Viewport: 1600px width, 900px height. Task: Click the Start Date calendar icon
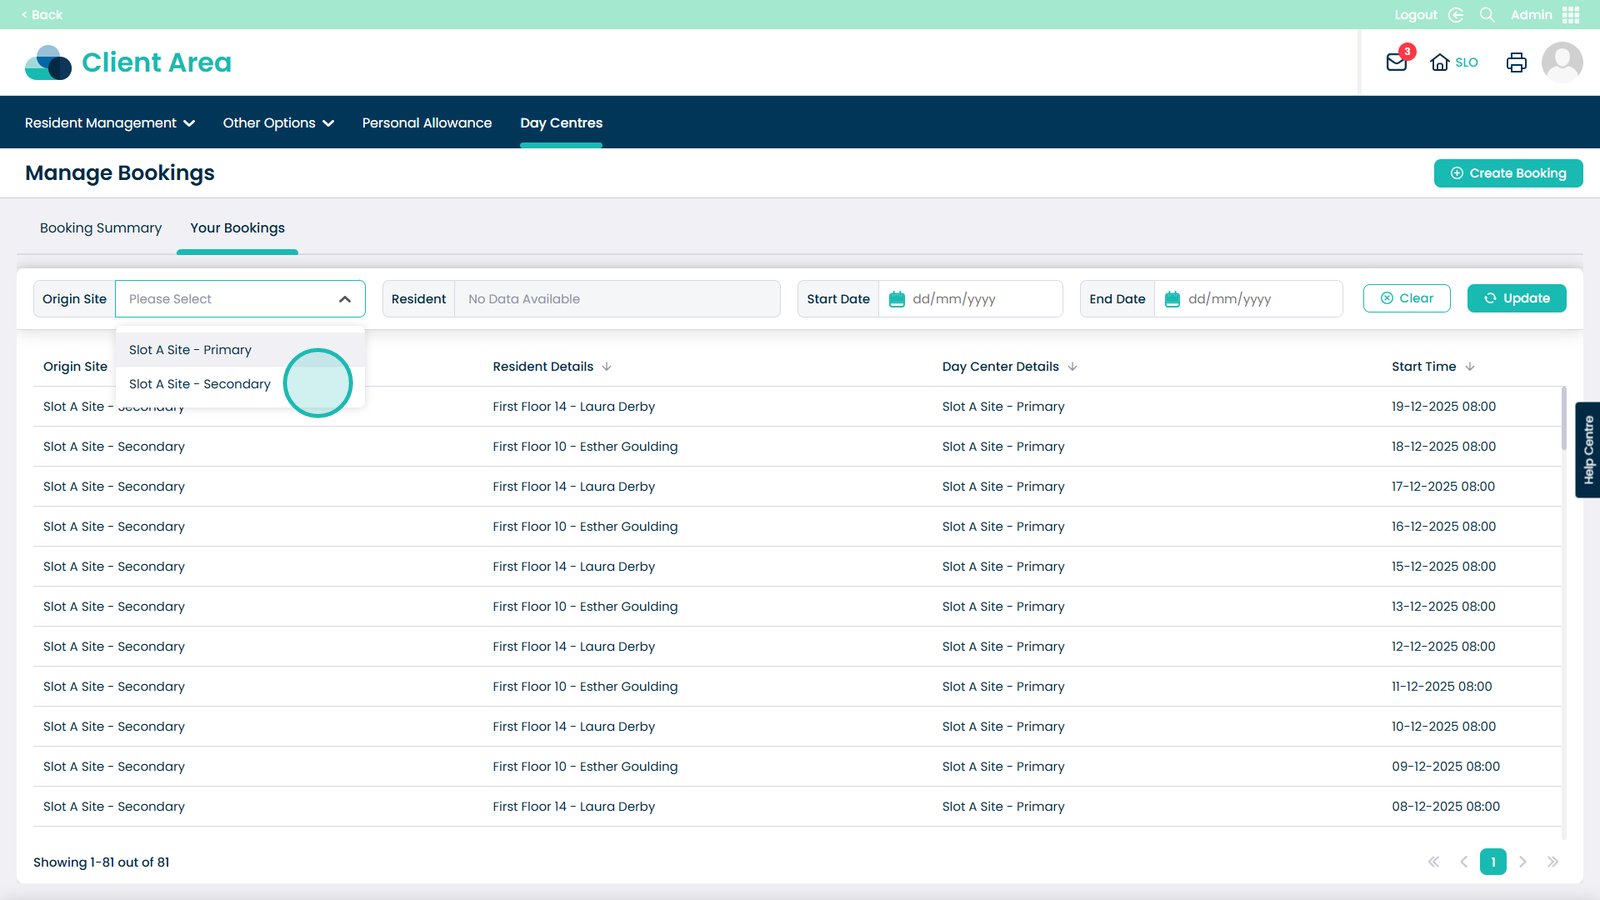(897, 299)
